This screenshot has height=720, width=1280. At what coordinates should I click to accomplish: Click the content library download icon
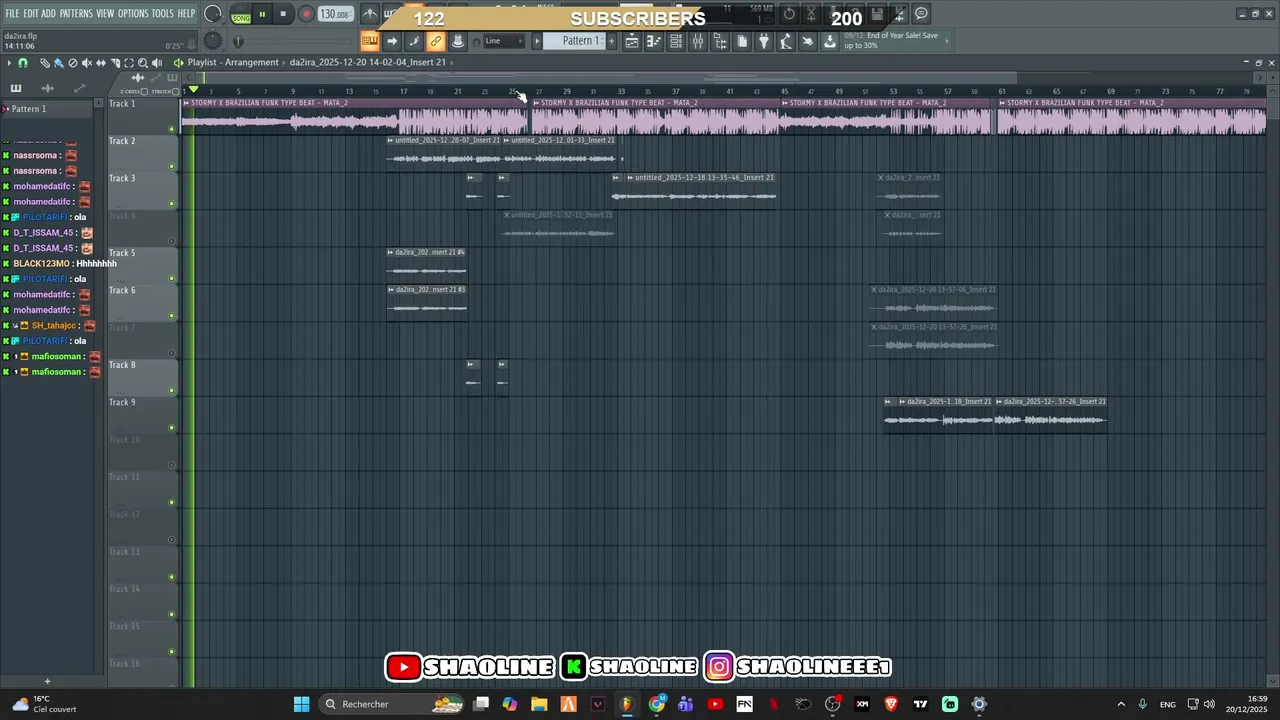pyautogui.click(x=830, y=41)
